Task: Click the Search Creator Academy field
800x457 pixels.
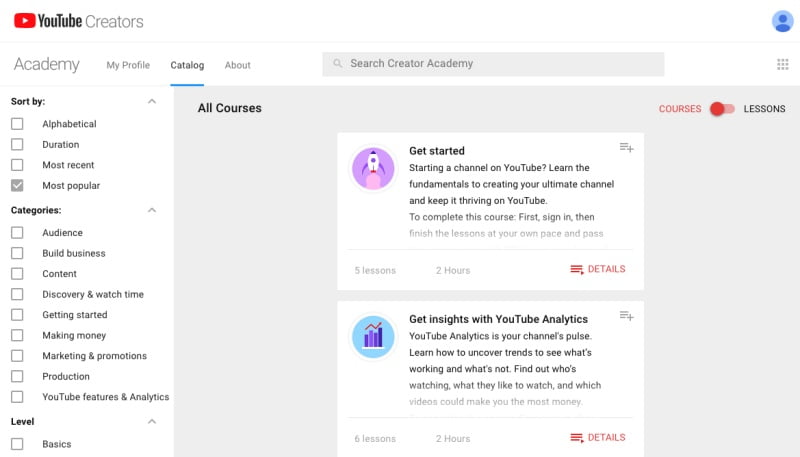Action: [500, 64]
